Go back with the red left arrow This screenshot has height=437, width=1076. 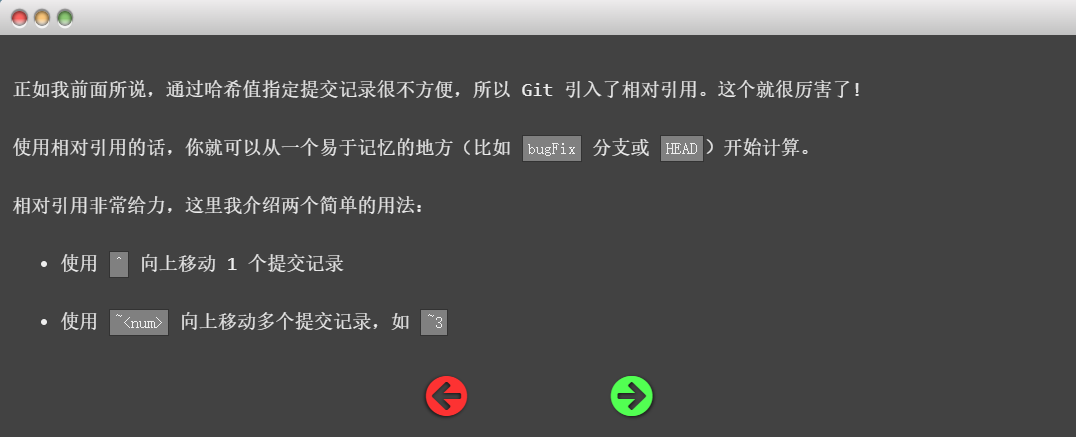pyautogui.click(x=447, y=397)
